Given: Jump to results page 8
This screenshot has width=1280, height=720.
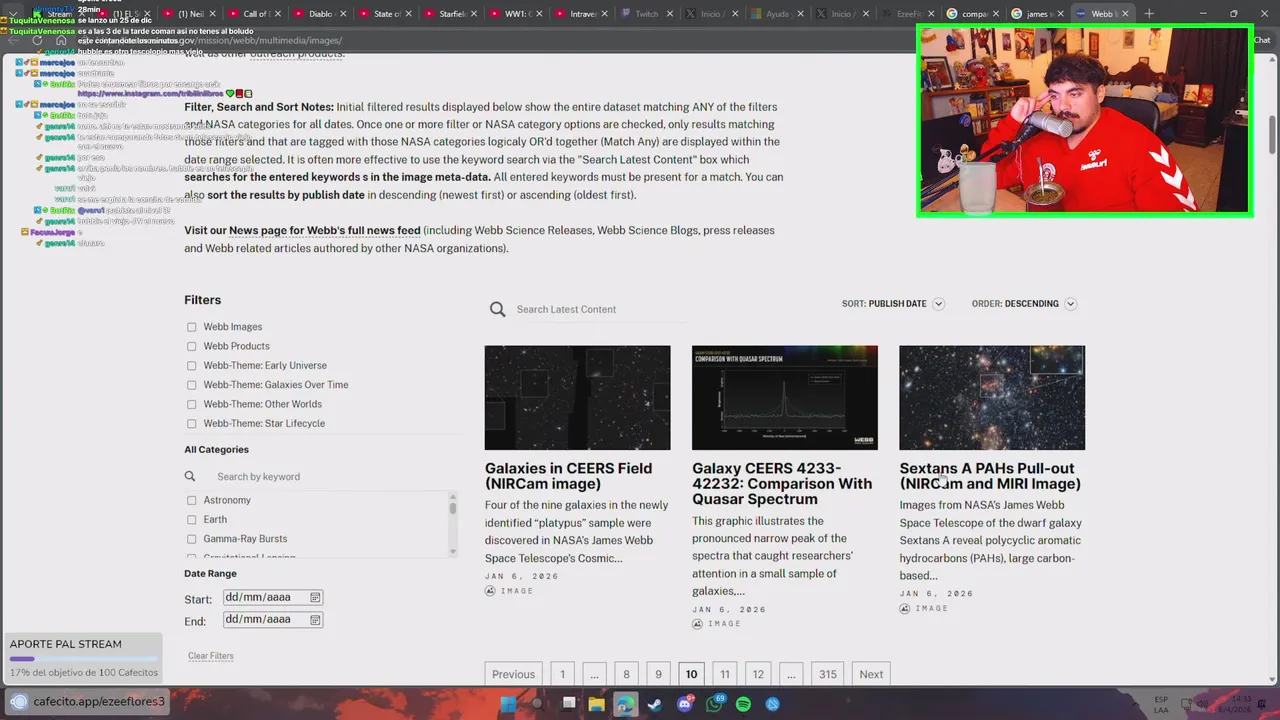Looking at the screenshot, I should click(627, 674).
